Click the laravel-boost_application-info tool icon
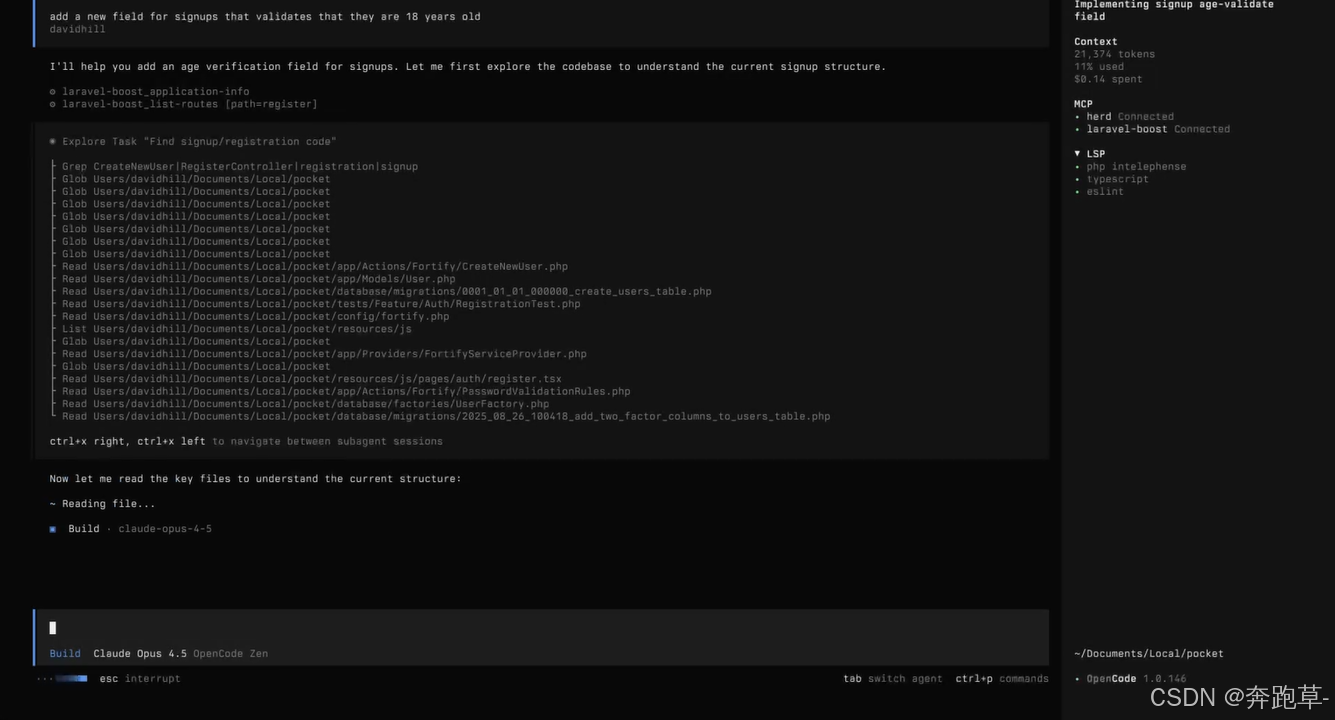 pos(53,92)
